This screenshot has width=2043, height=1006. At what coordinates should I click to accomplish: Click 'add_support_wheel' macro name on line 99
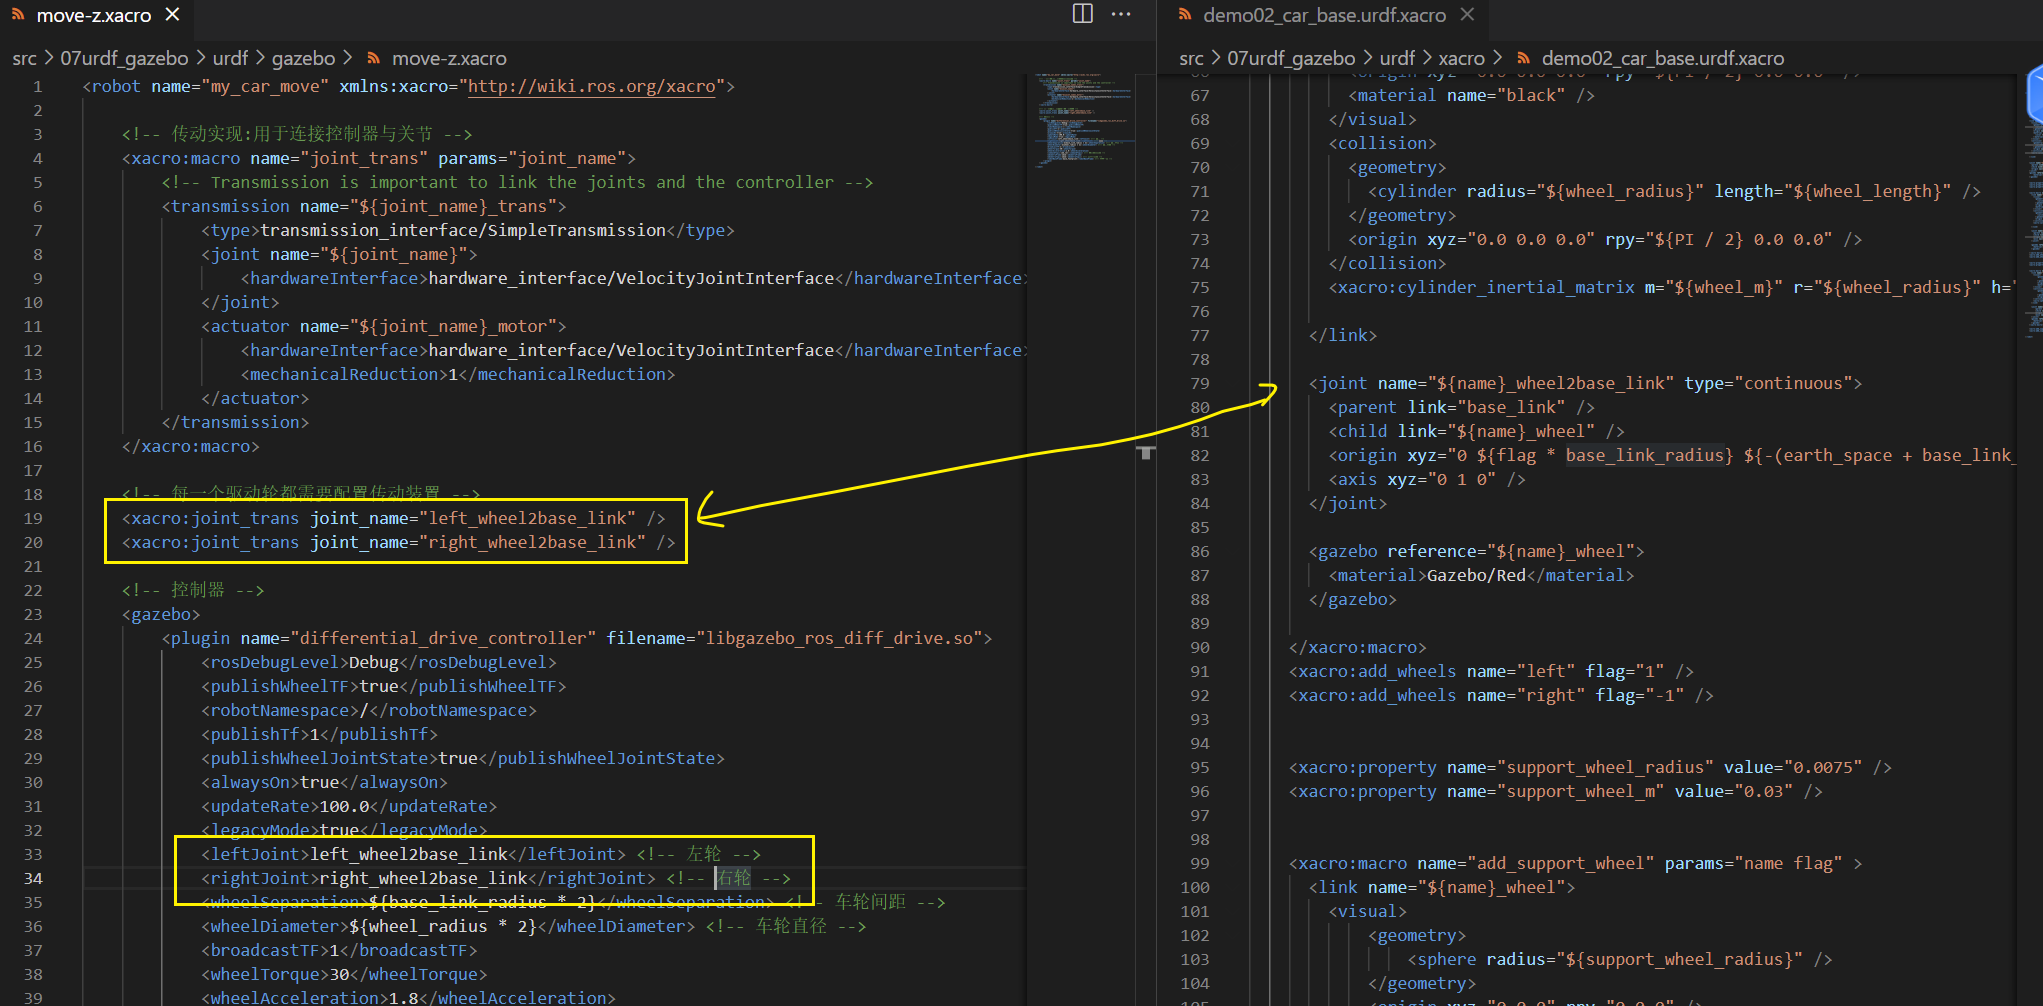pyautogui.click(x=1561, y=863)
